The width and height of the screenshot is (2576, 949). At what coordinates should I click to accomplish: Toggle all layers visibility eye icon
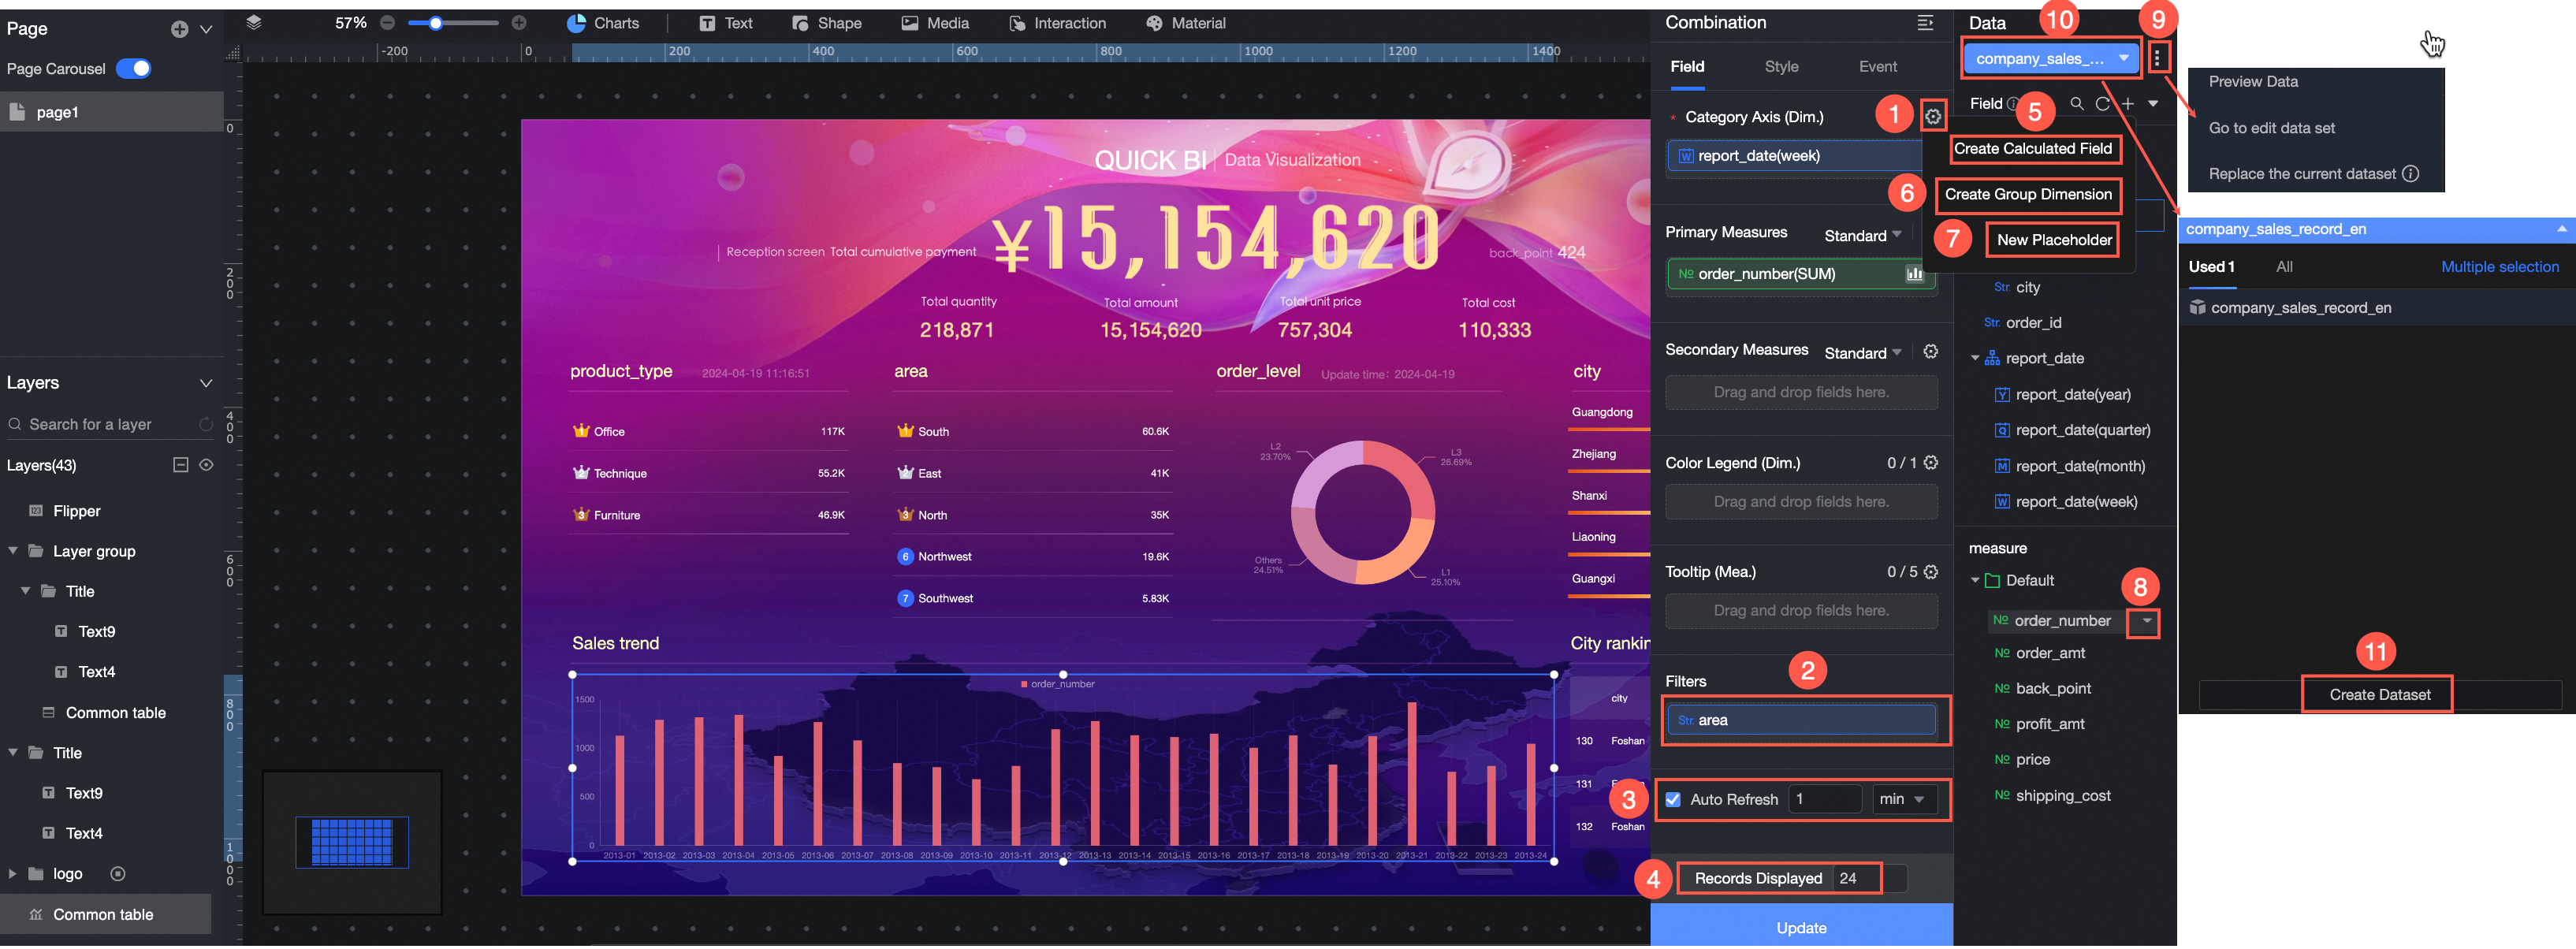tap(206, 465)
